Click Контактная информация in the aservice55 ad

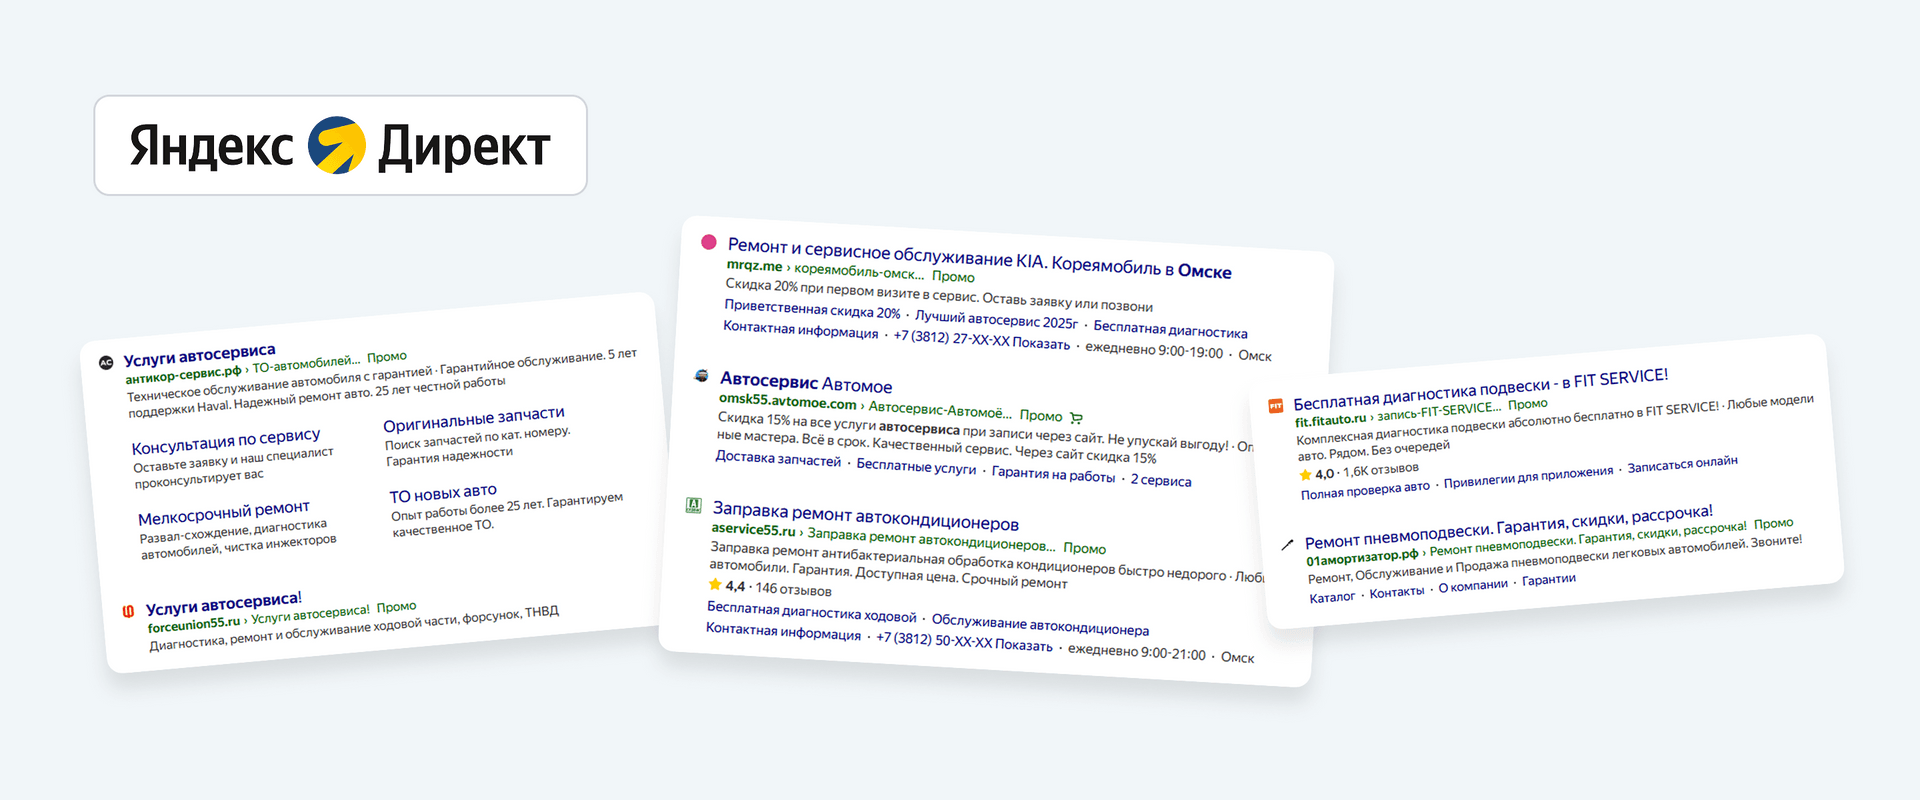pyautogui.click(x=783, y=631)
